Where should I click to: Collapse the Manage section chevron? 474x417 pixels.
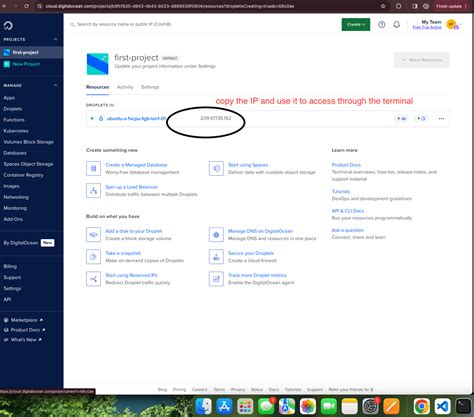(55, 85)
